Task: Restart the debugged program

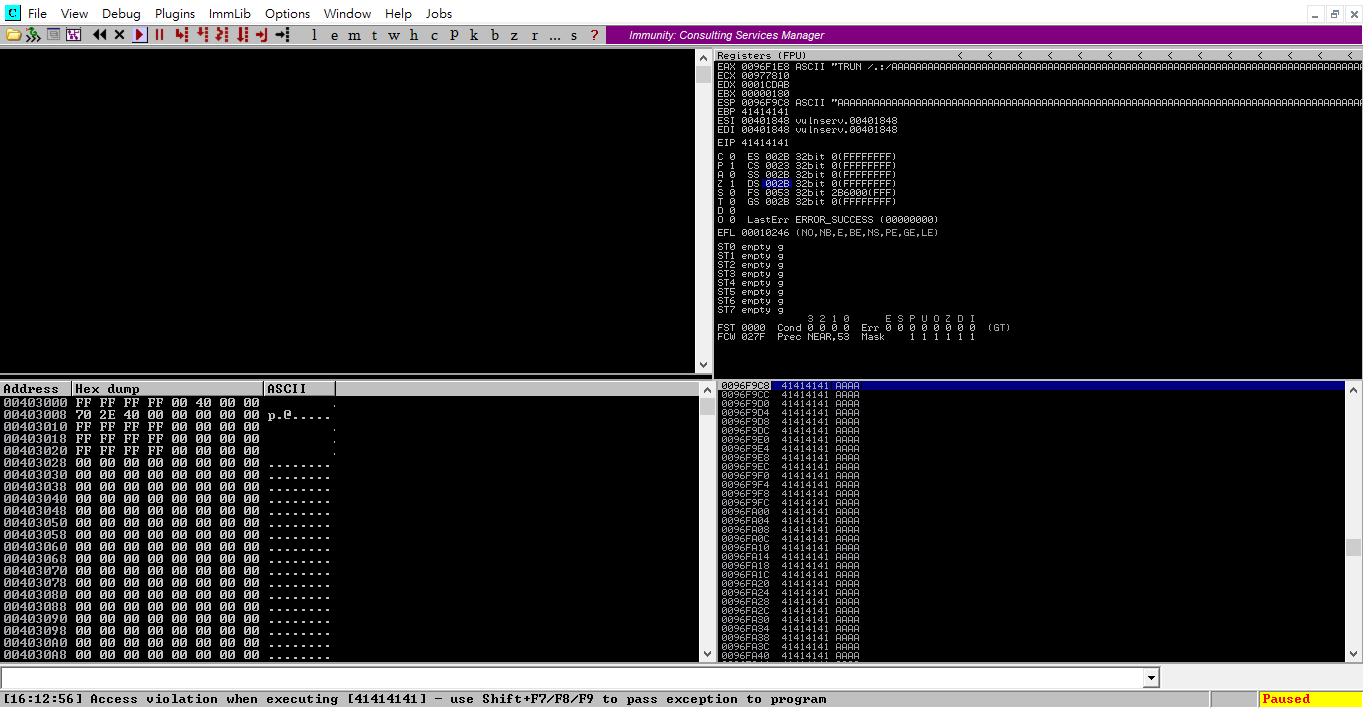Action: coord(97,35)
